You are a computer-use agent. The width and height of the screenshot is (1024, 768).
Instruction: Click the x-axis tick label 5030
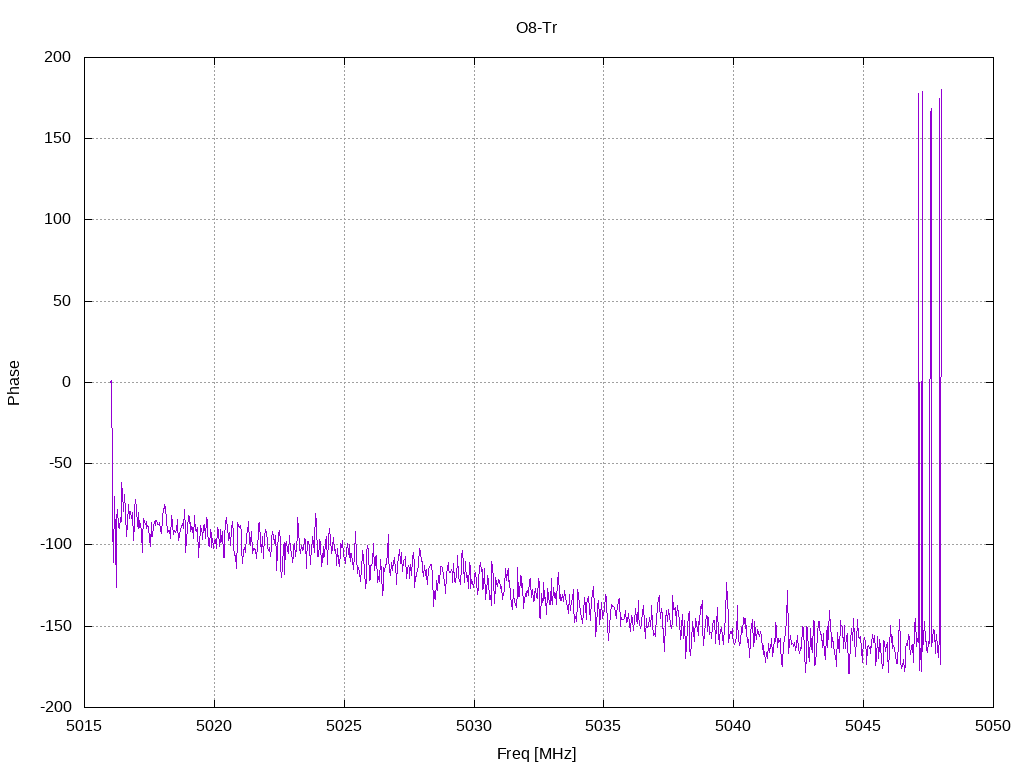point(474,726)
